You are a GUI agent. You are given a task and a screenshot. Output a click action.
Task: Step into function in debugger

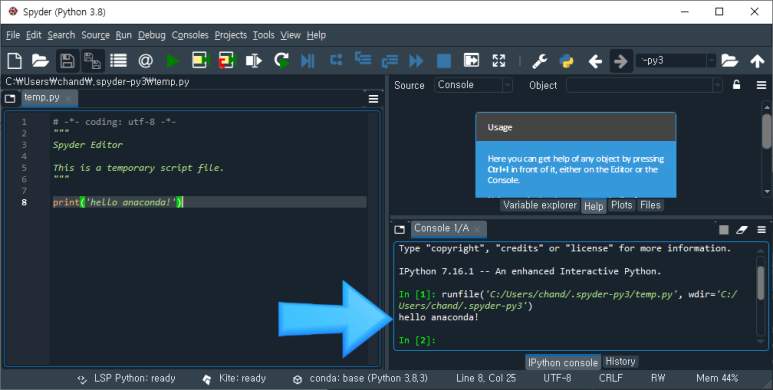(x=363, y=59)
